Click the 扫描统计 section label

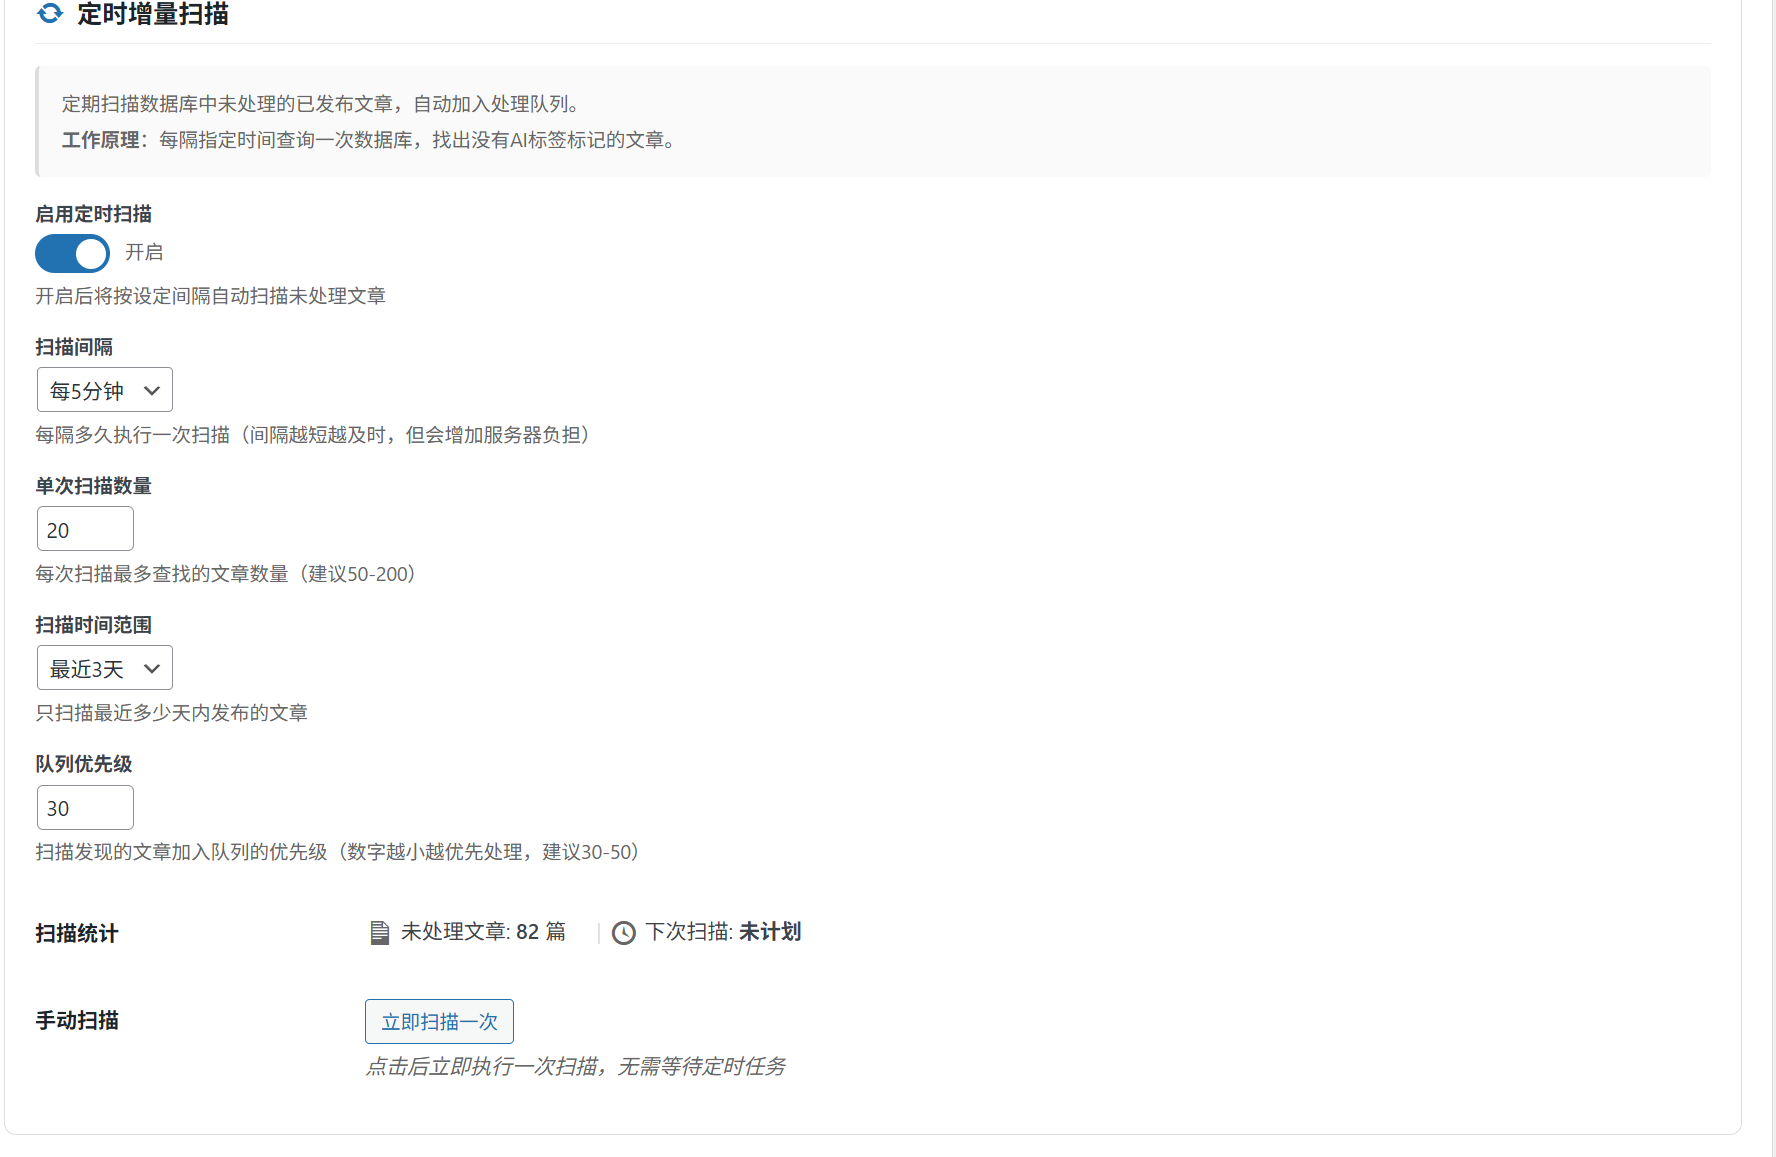coord(76,933)
